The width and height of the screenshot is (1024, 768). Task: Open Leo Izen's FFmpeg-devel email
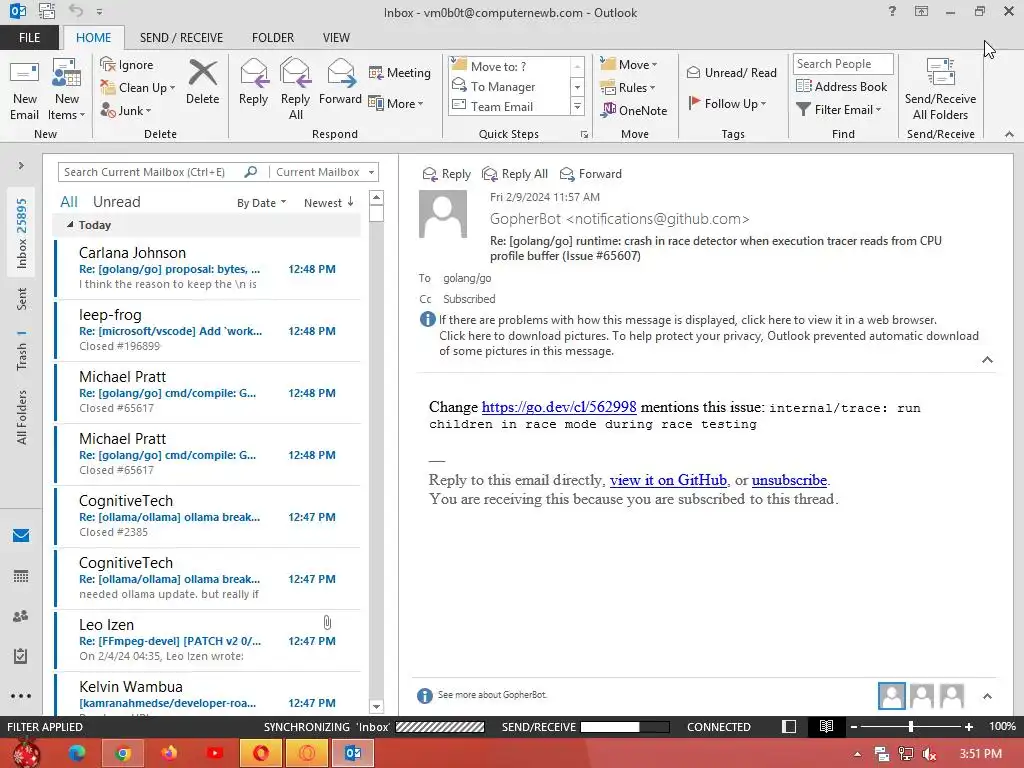click(x=208, y=640)
